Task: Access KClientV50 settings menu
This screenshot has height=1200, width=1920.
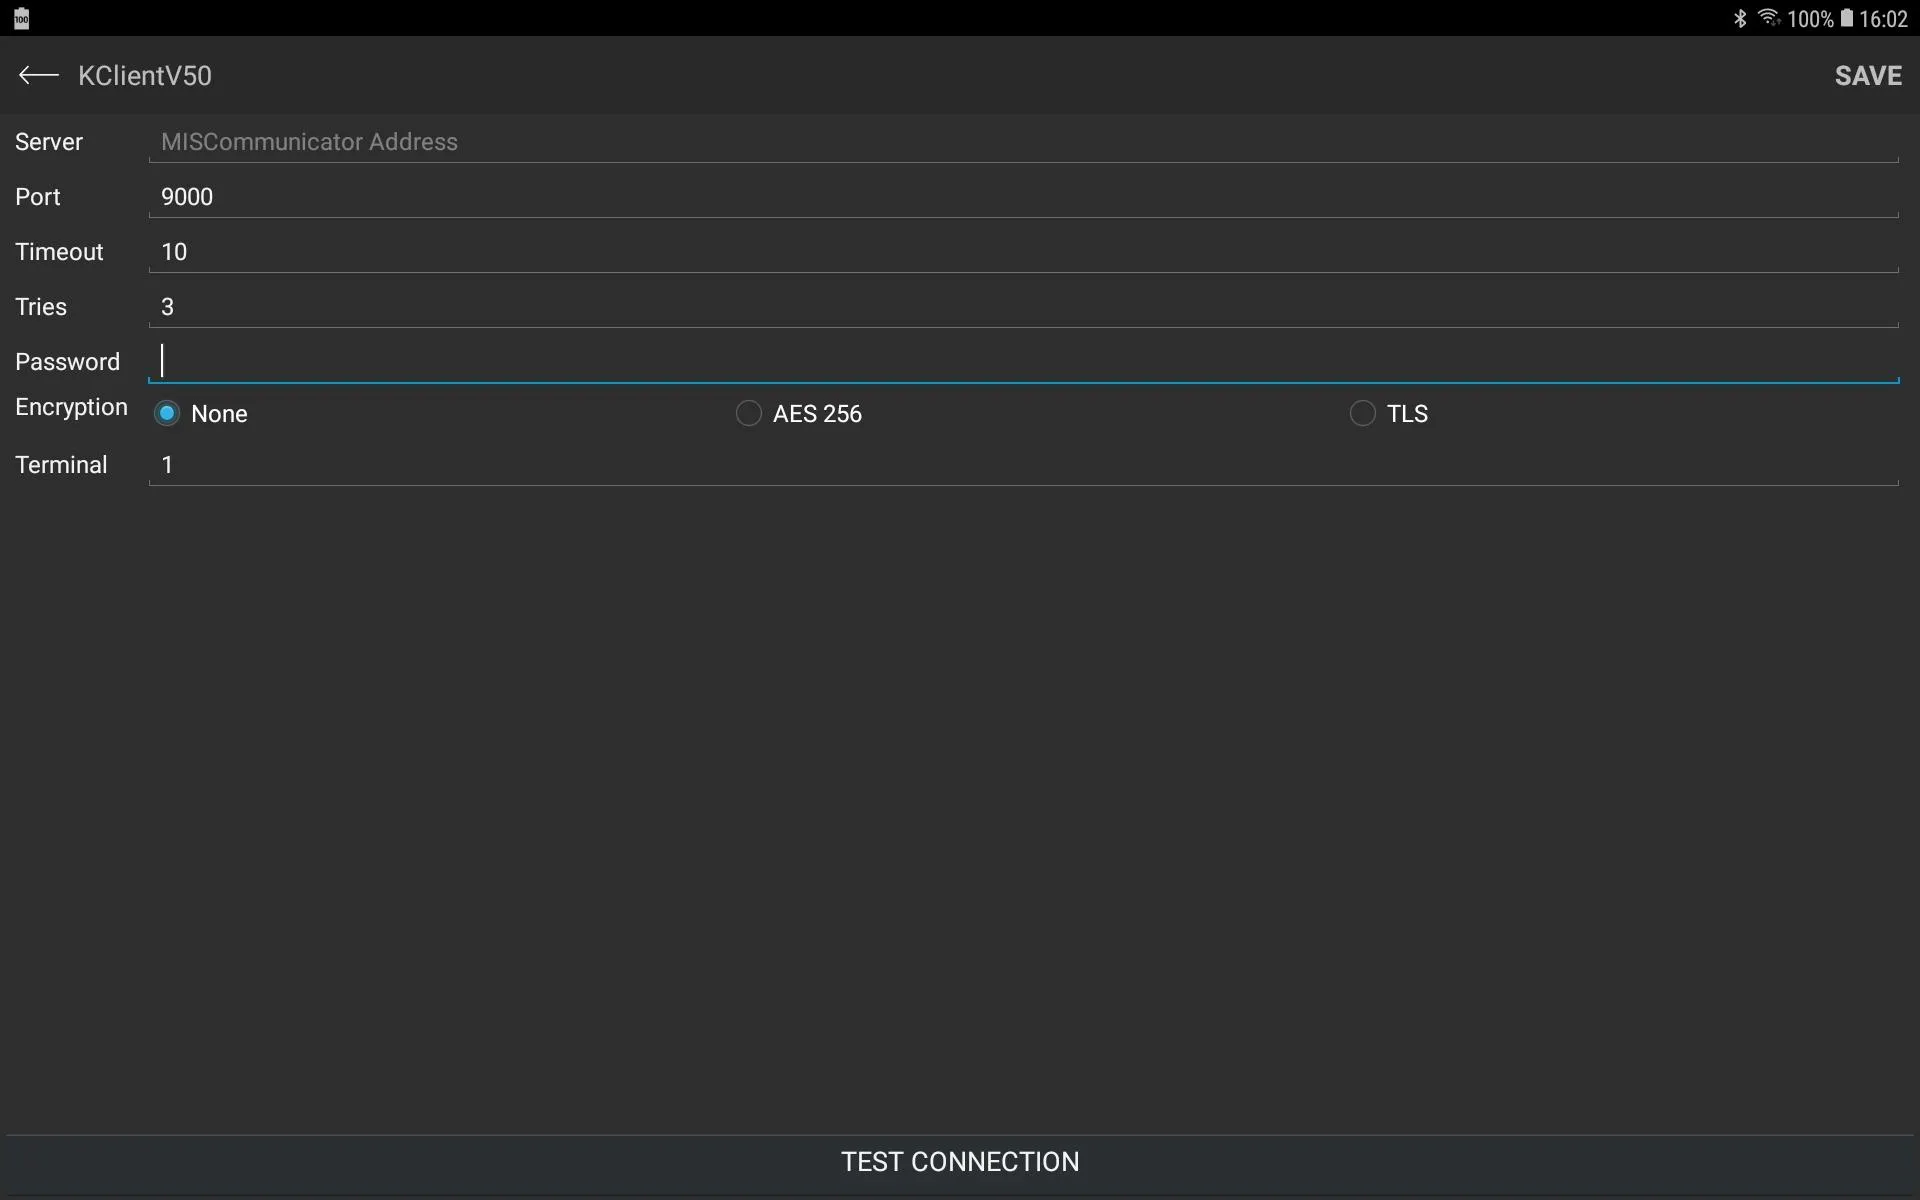Action: (145, 76)
